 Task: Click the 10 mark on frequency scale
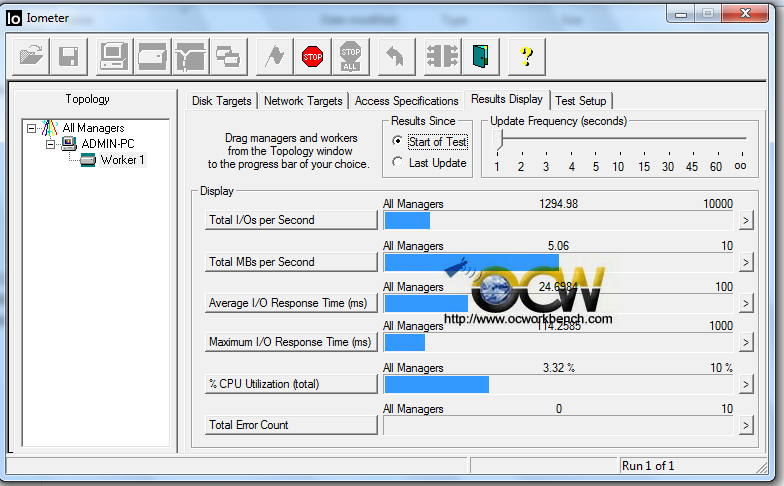click(618, 167)
